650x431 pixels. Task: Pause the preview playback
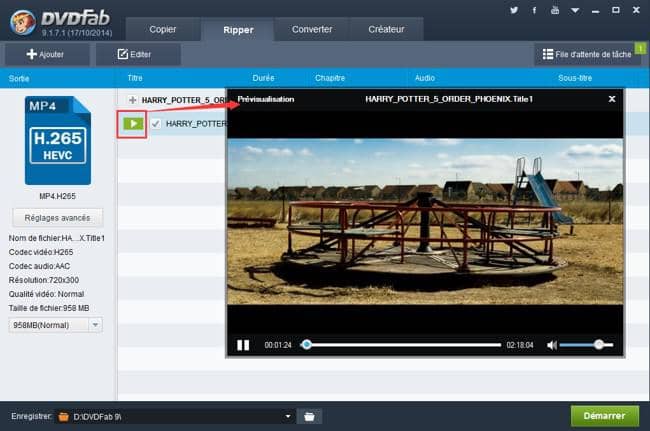pyautogui.click(x=243, y=345)
